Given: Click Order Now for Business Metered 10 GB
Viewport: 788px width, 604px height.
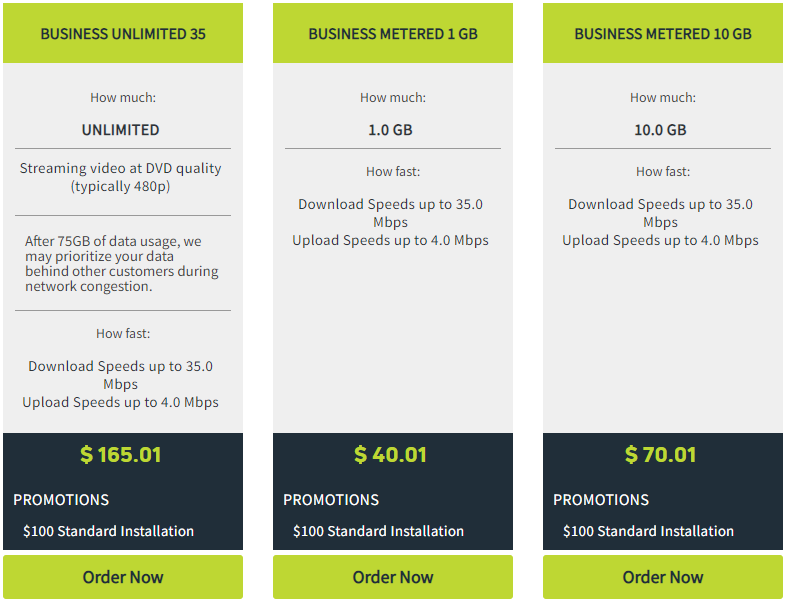Looking at the screenshot, I should coord(662,577).
